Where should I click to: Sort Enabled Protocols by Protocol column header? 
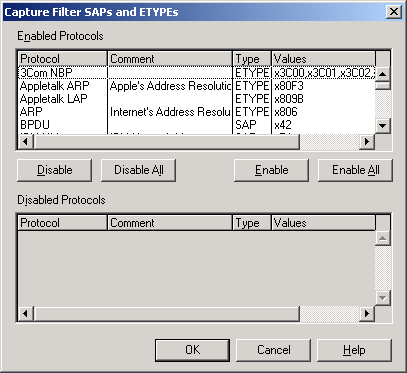(x=63, y=59)
